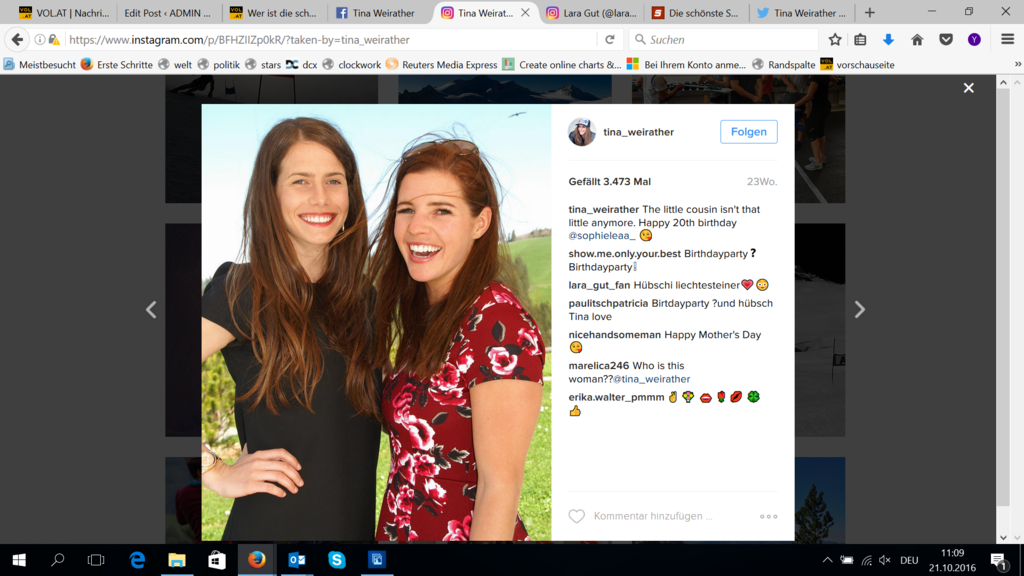Close the Instagram post overlay with the X
The height and width of the screenshot is (576, 1024).
click(x=968, y=88)
